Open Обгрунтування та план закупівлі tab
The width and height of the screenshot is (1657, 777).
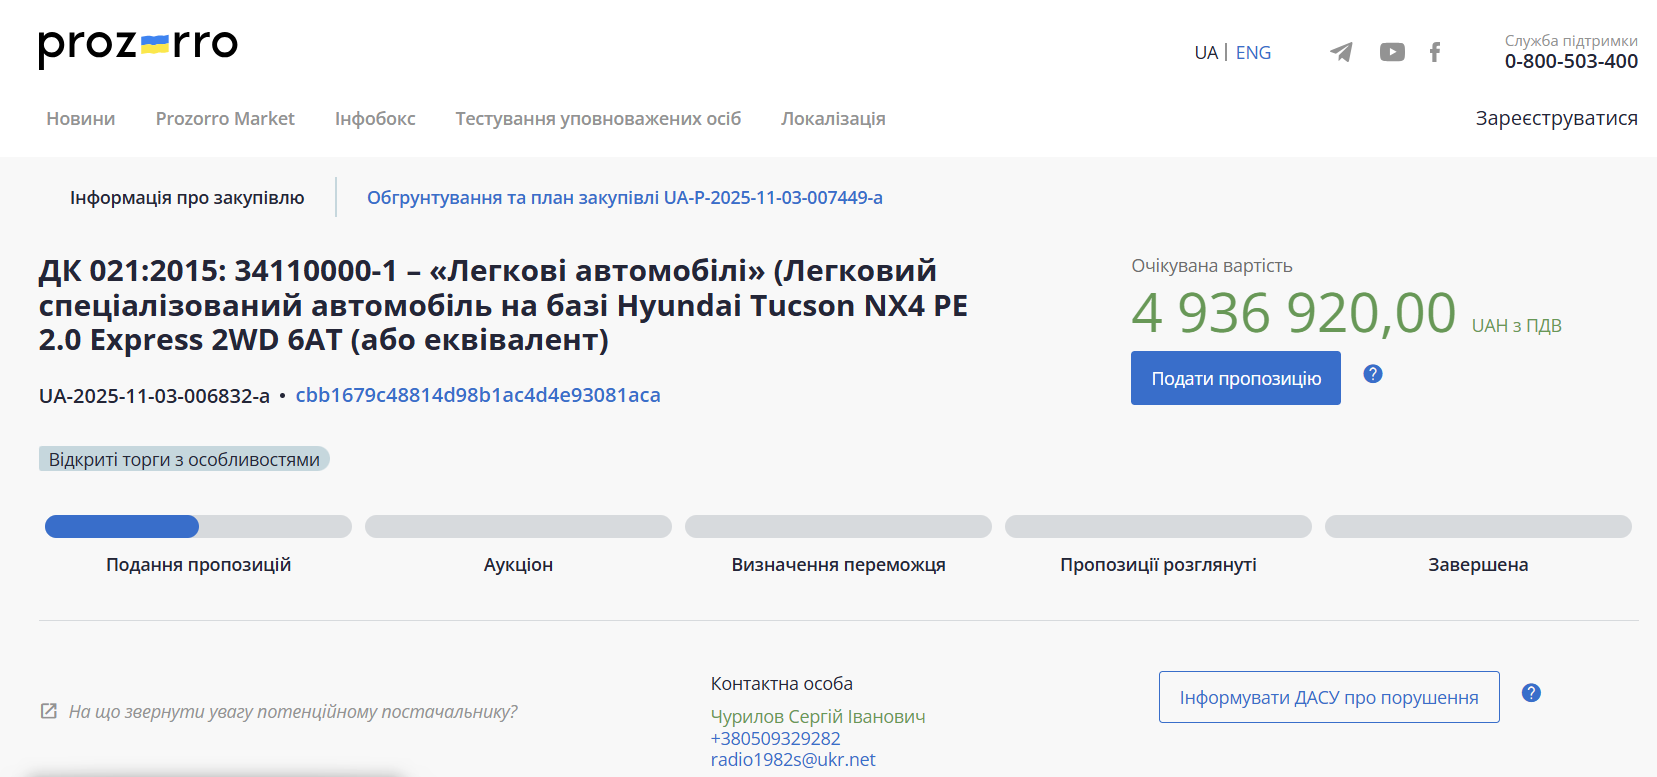[x=624, y=198]
